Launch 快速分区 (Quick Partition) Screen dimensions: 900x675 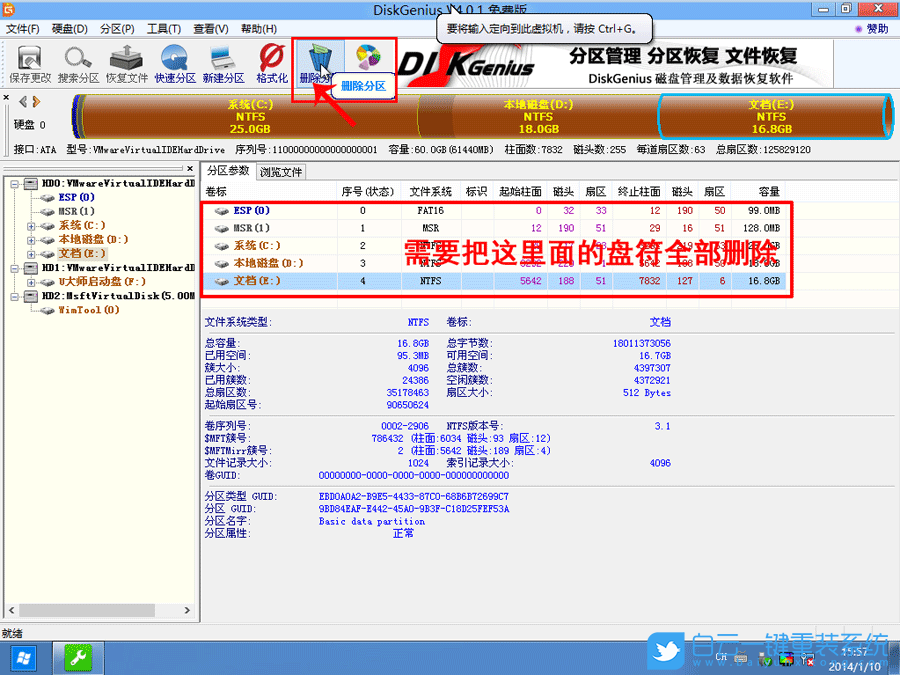click(173, 62)
